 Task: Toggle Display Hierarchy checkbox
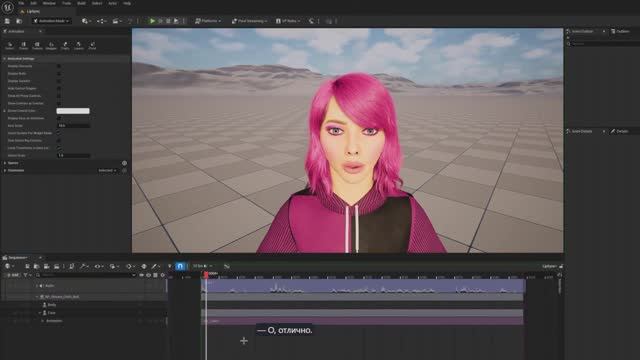tap(59, 66)
